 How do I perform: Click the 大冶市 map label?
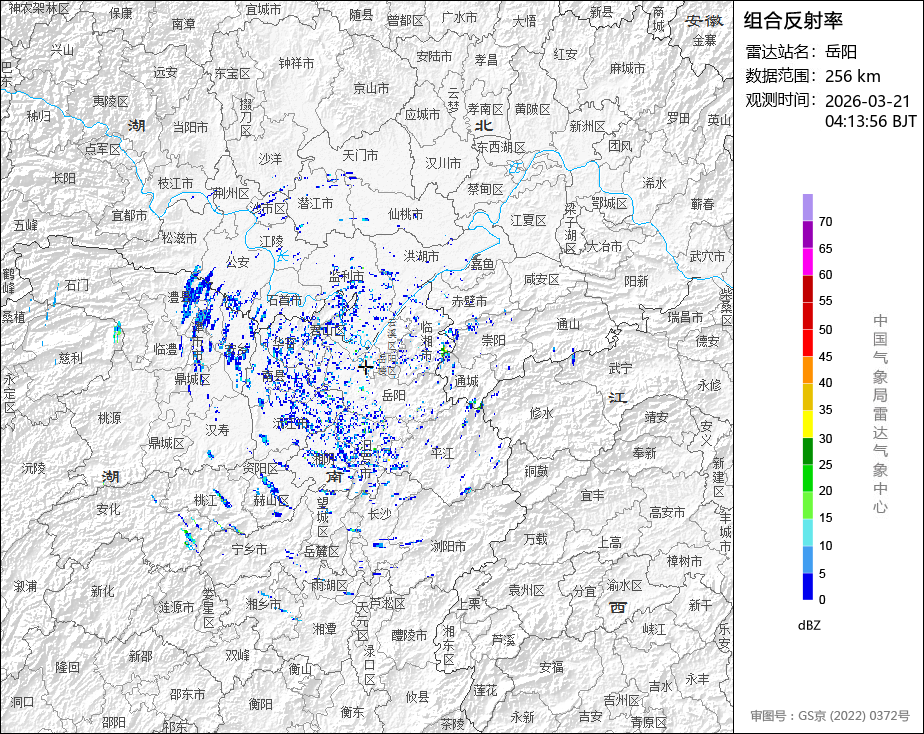point(604,246)
